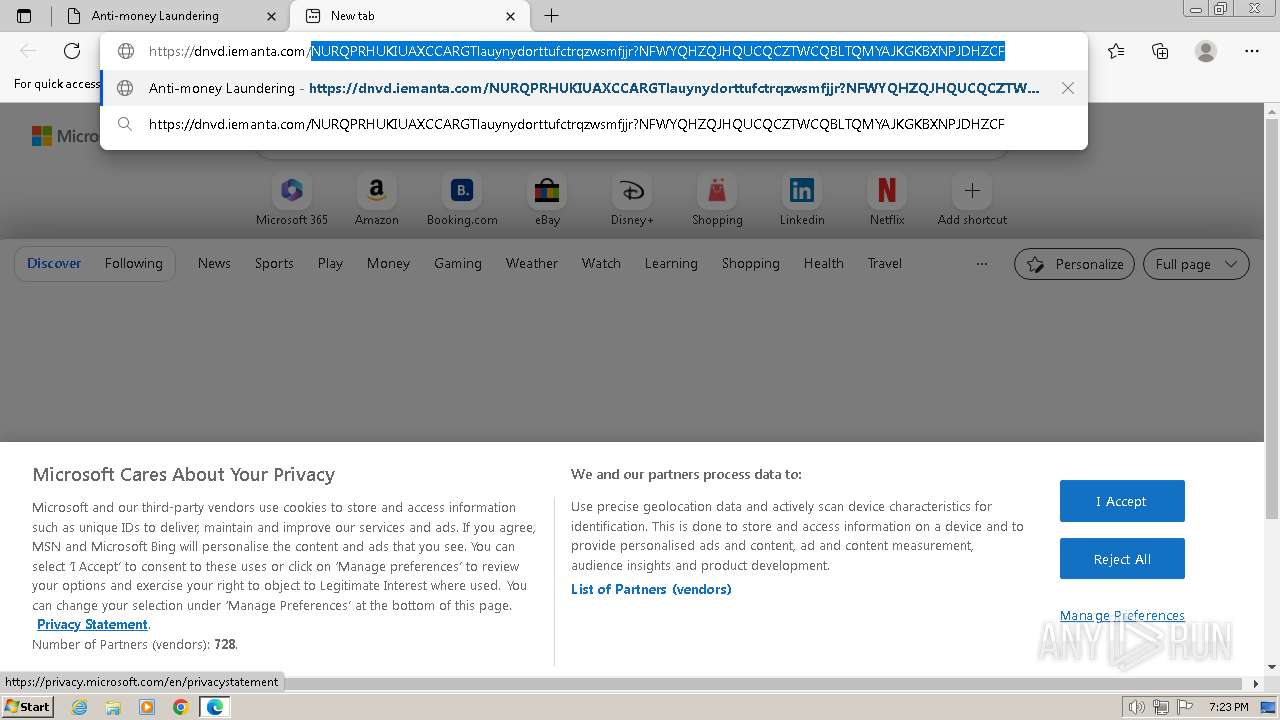Go to the Sports category
1280x720 pixels.
tap(274, 263)
